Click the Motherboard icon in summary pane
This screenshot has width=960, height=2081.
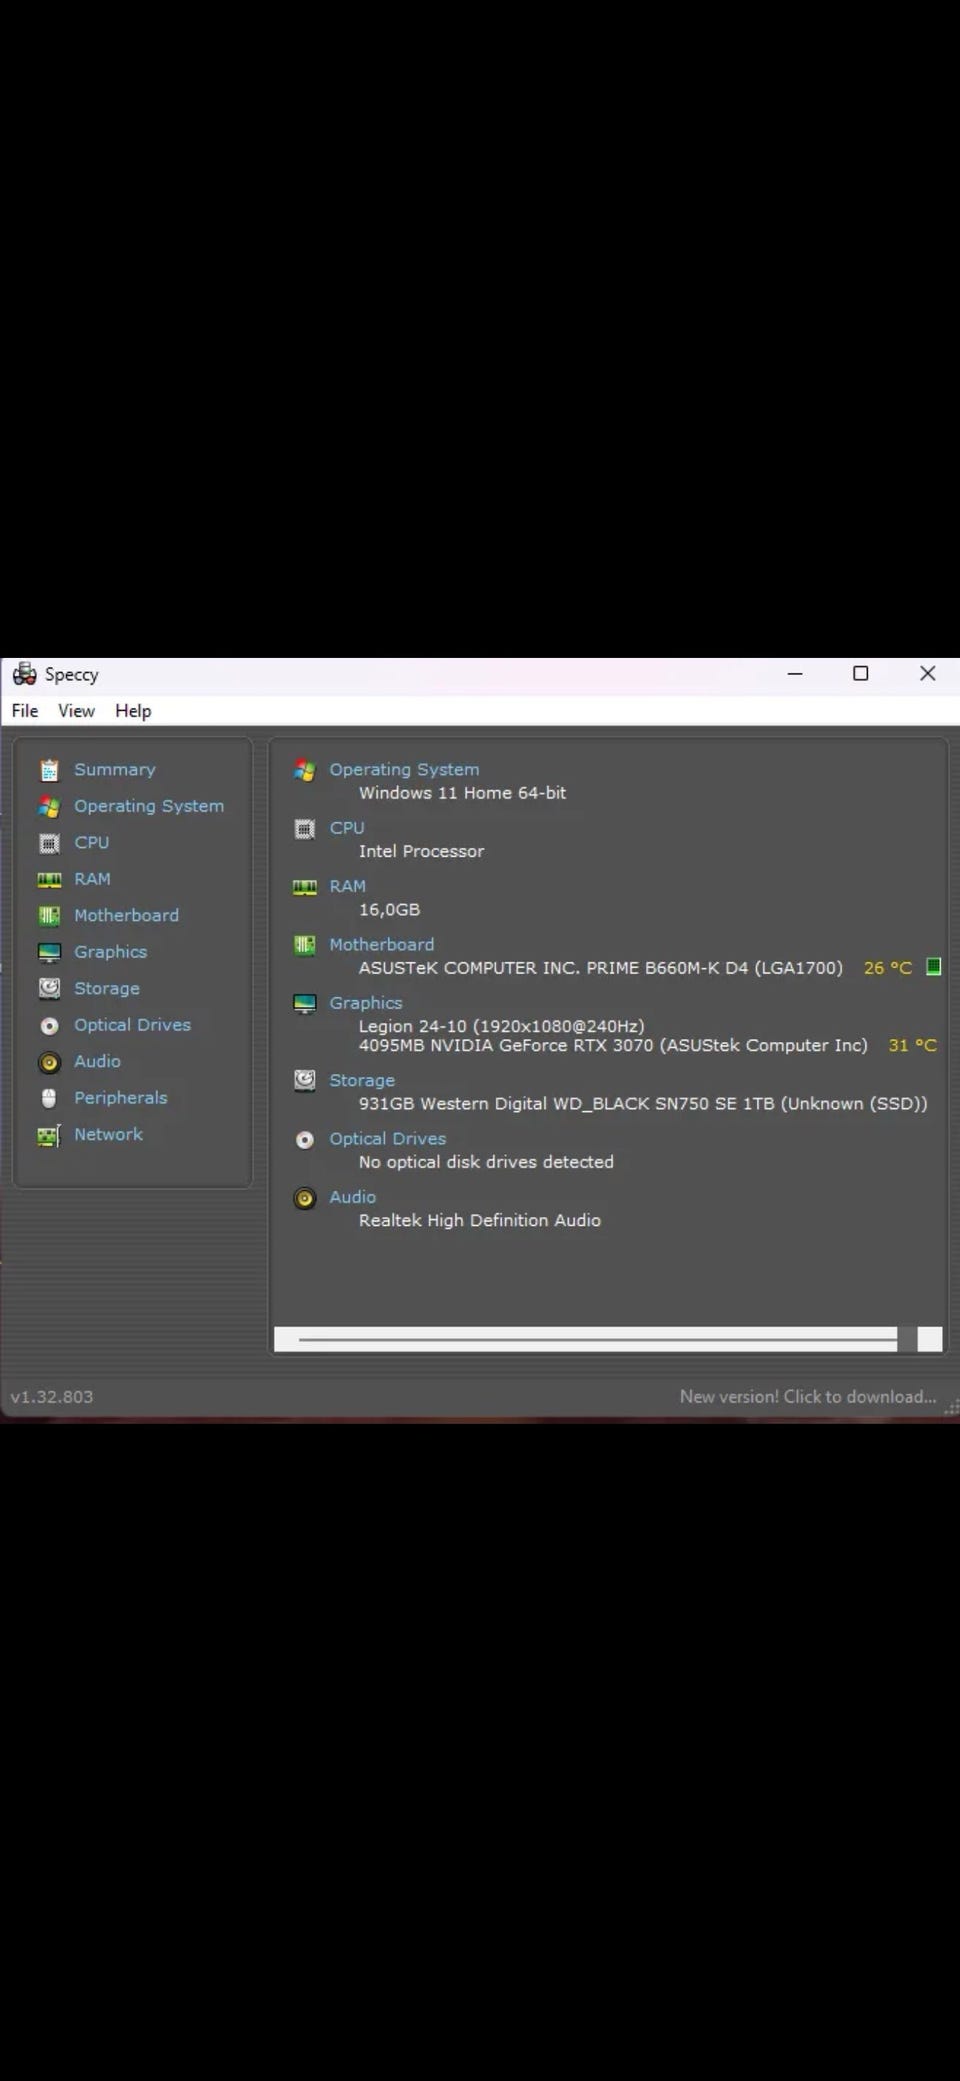click(x=305, y=945)
